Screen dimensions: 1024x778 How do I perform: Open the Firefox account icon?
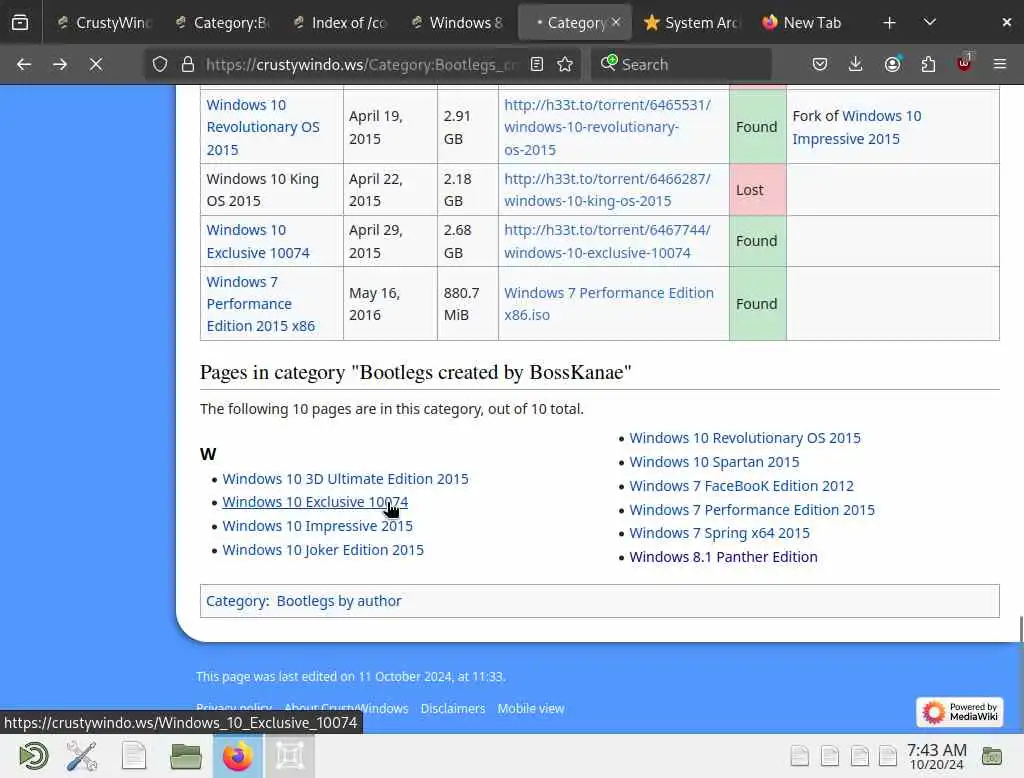coord(892,64)
